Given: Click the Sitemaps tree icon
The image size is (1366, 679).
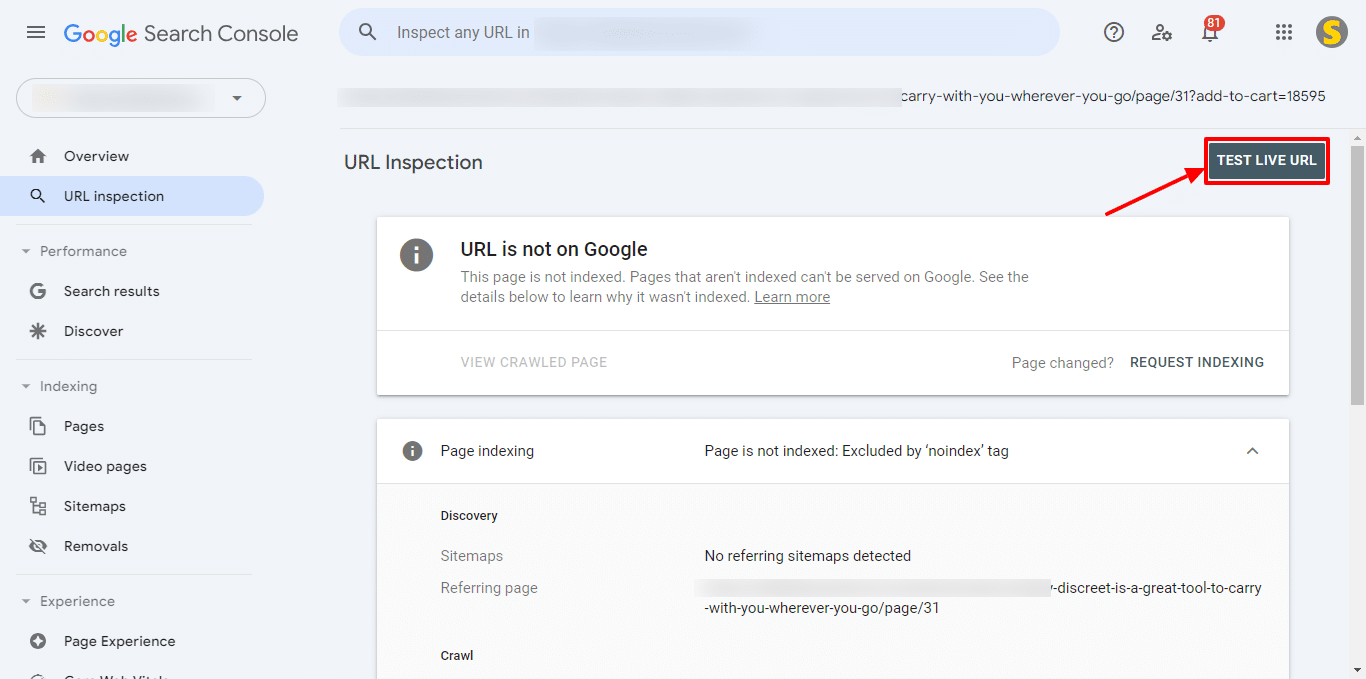Looking at the screenshot, I should (x=38, y=506).
